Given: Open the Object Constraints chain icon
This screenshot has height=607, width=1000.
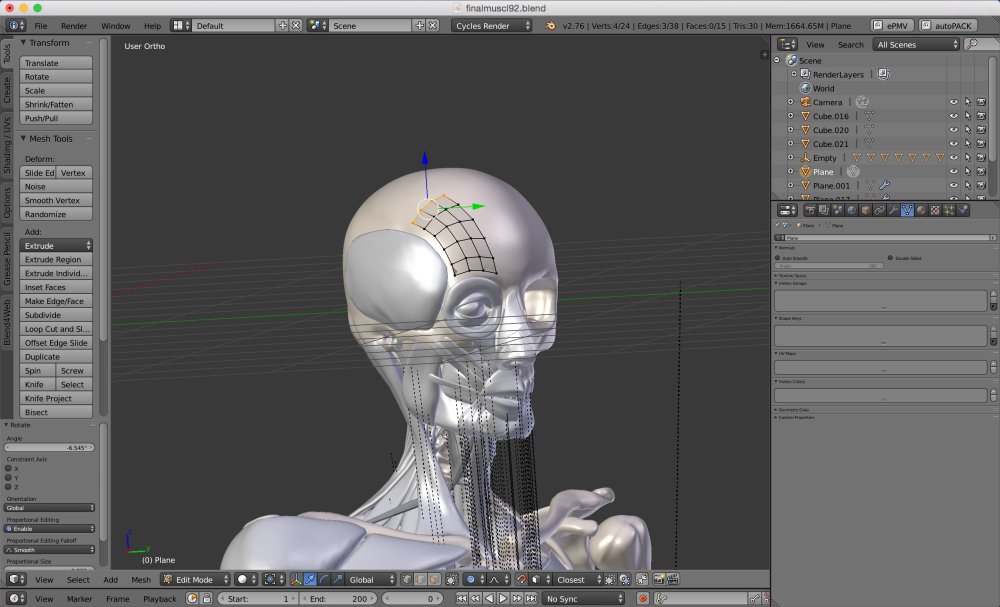Looking at the screenshot, I should point(879,210).
